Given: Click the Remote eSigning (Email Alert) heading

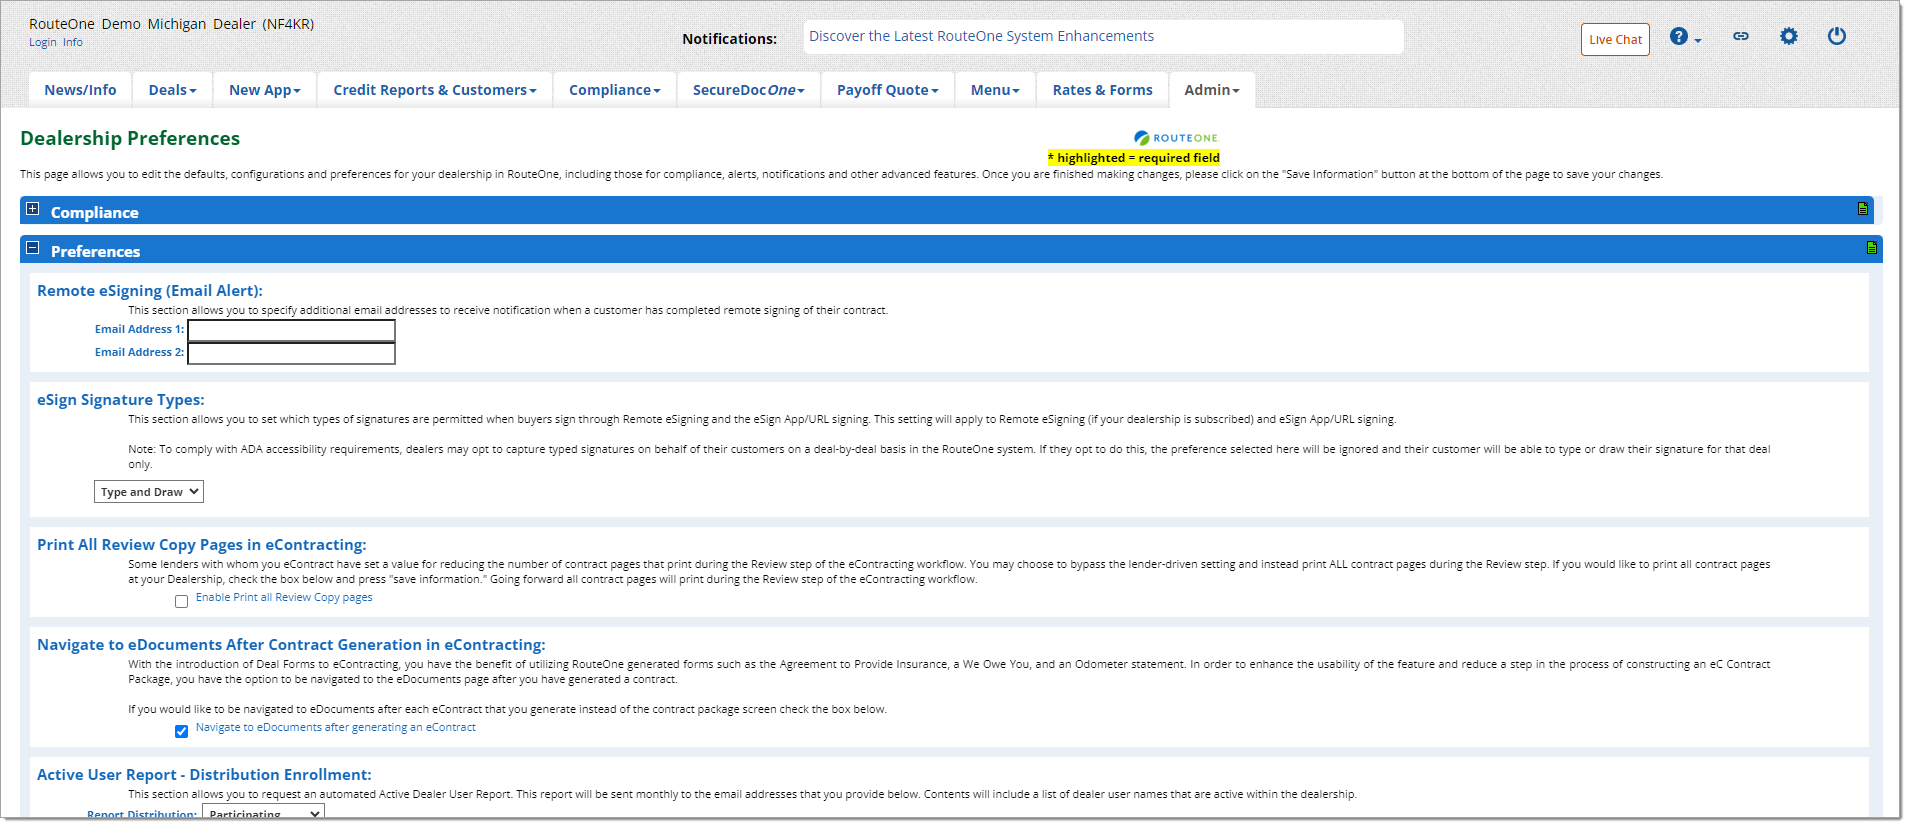Looking at the screenshot, I should click(x=150, y=291).
